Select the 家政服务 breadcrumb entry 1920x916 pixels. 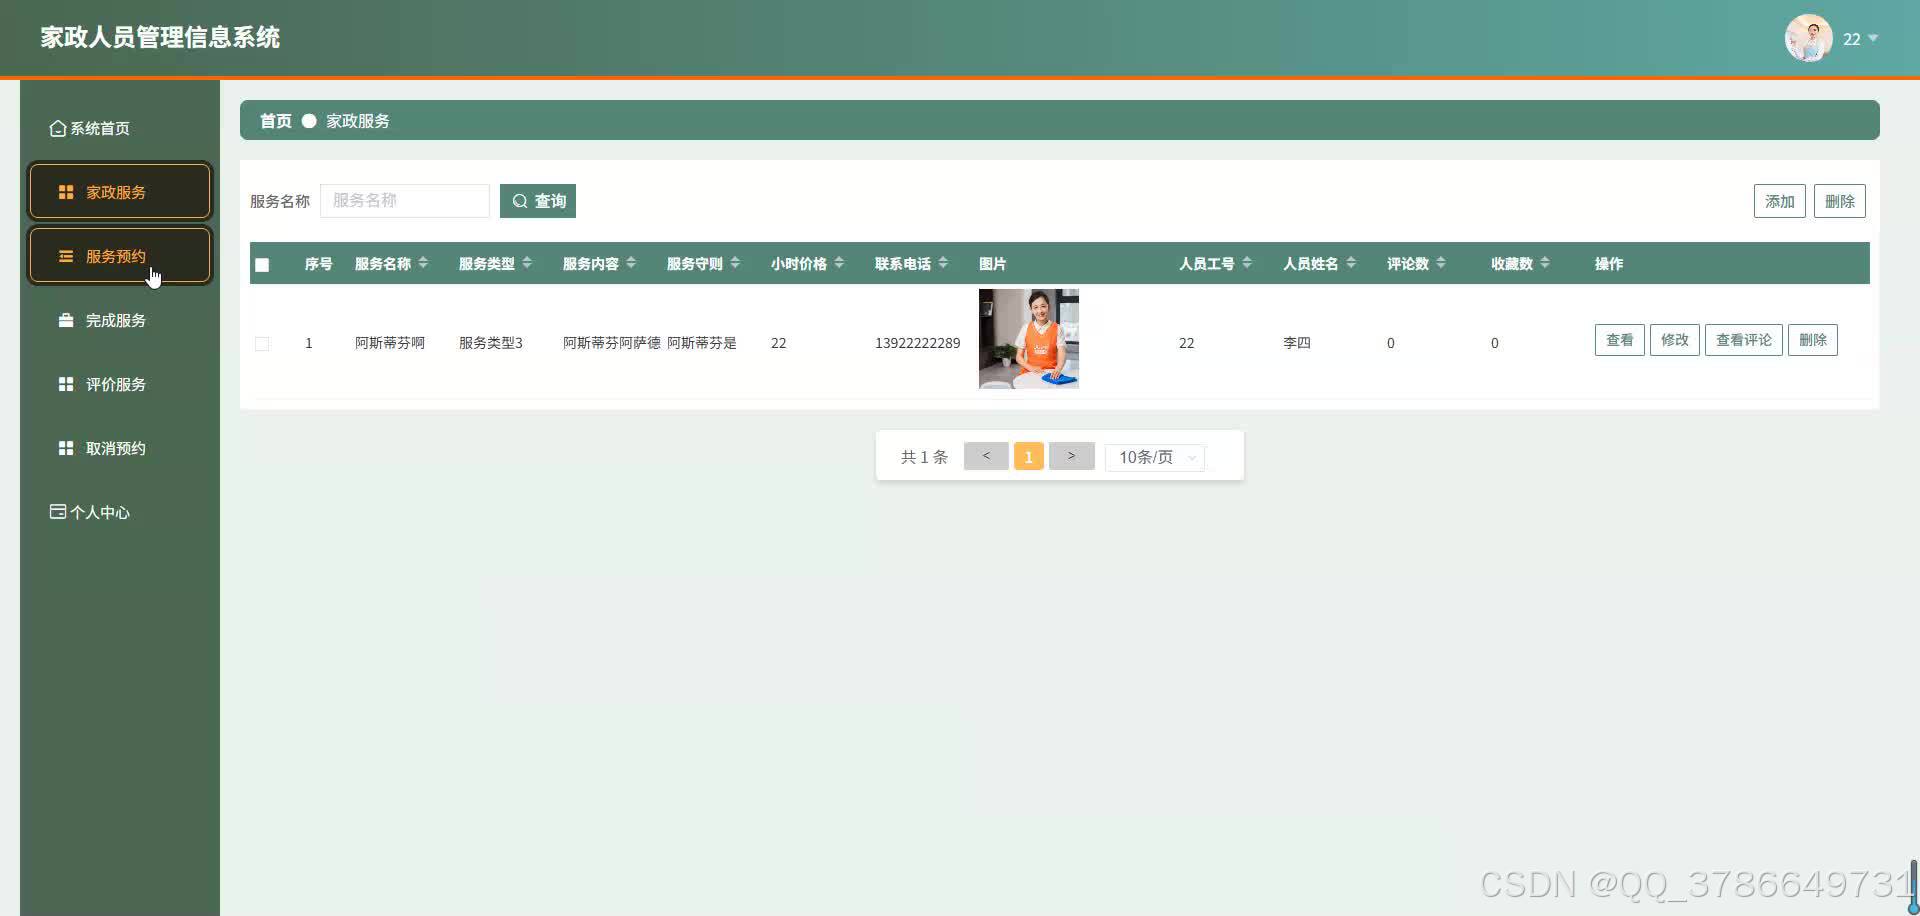pyautogui.click(x=355, y=120)
